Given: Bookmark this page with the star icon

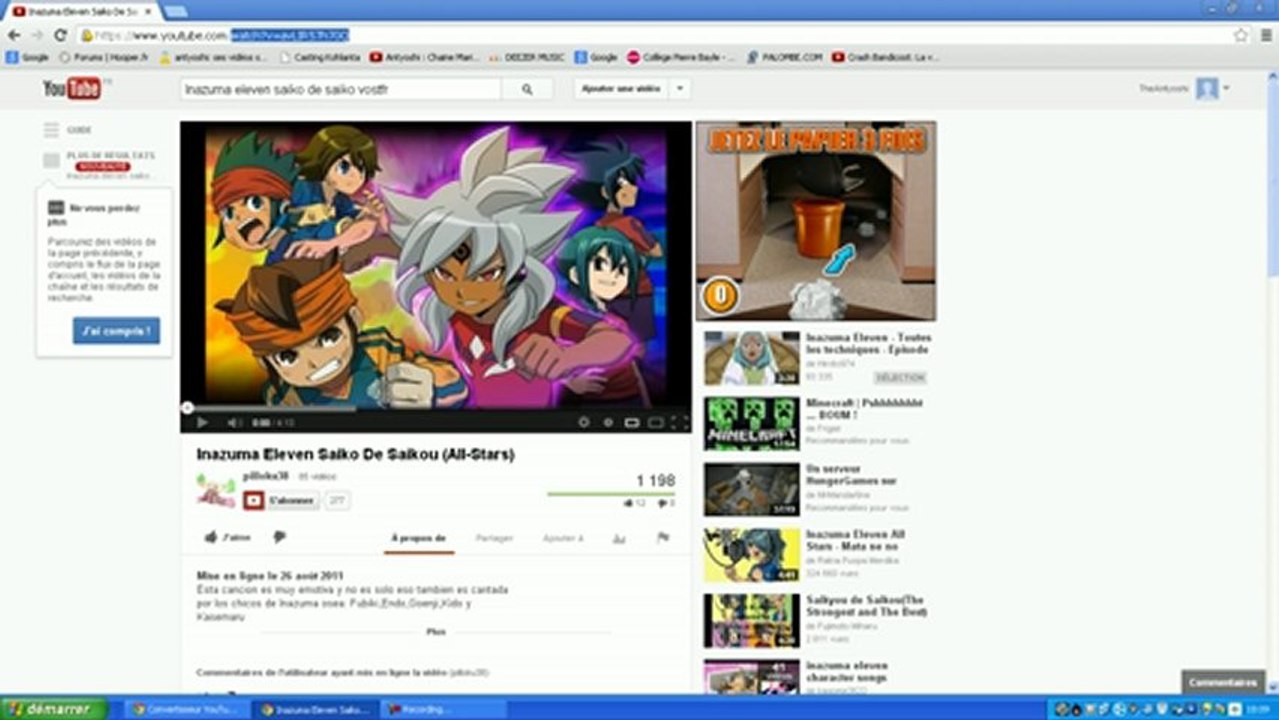Looking at the screenshot, I should (1241, 34).
